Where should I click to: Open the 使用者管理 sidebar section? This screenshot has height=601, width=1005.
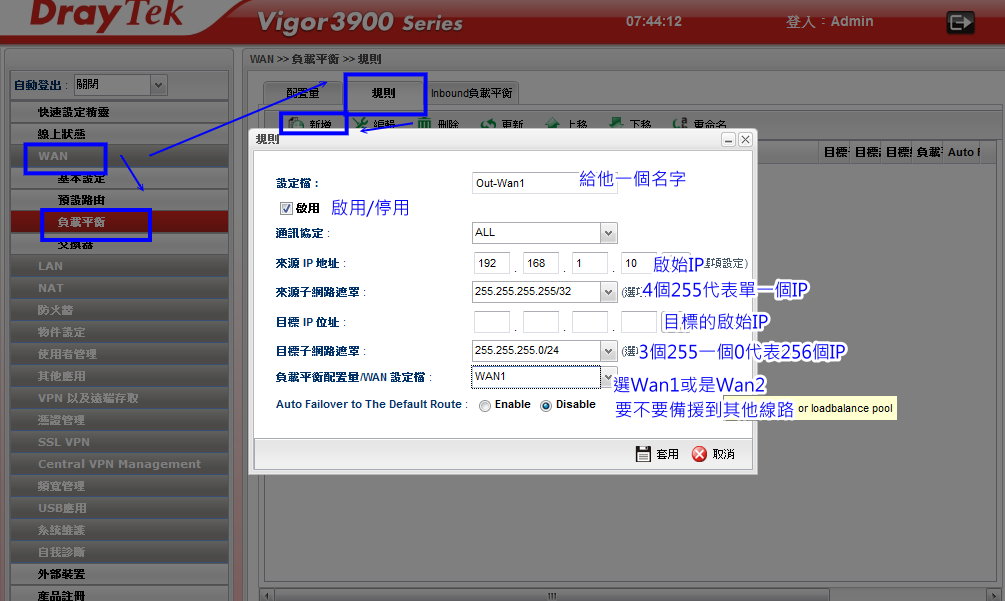119,354
